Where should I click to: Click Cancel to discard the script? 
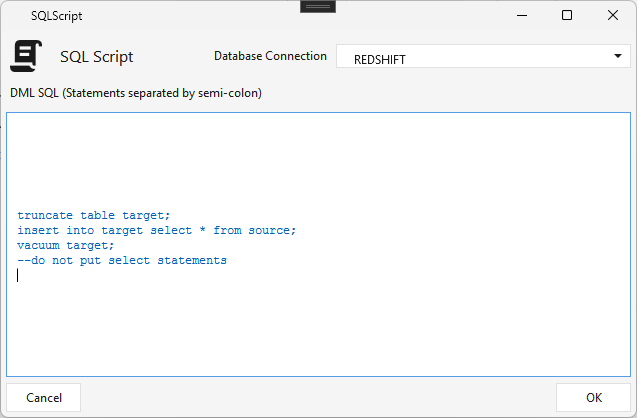[43, 397]
